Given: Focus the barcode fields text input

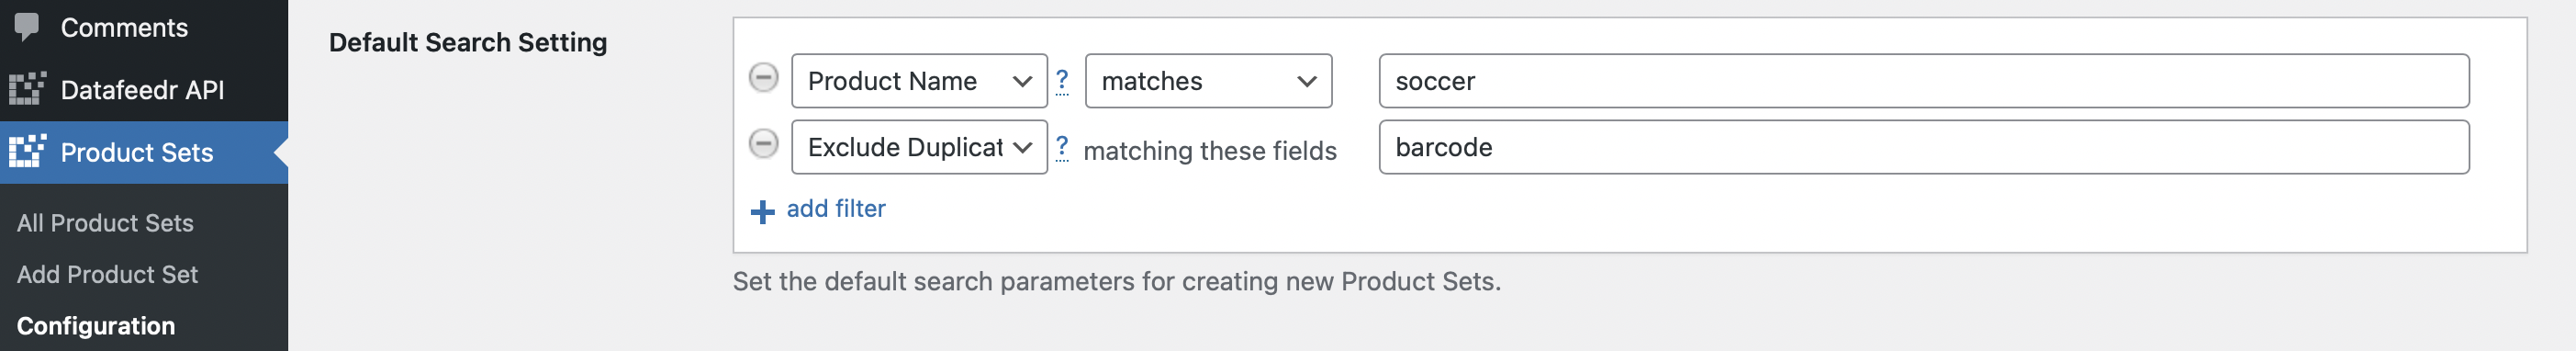Looking at the screenshot, I should (1923, 147).
